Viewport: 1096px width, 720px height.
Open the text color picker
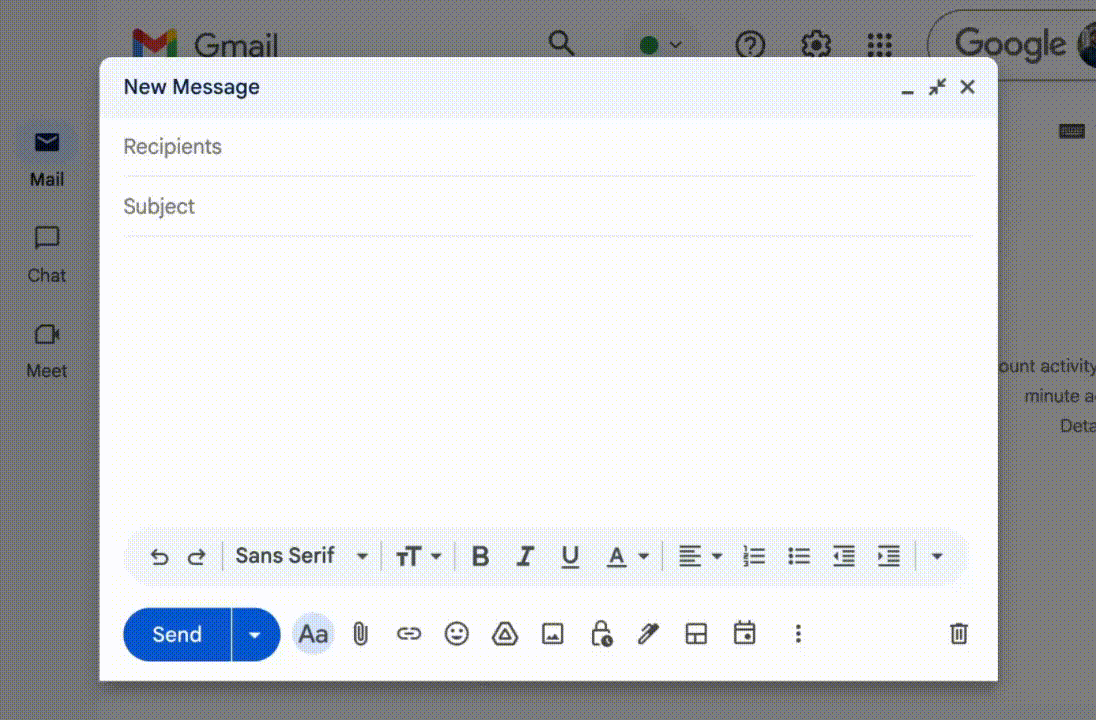[x=627, y=557]
